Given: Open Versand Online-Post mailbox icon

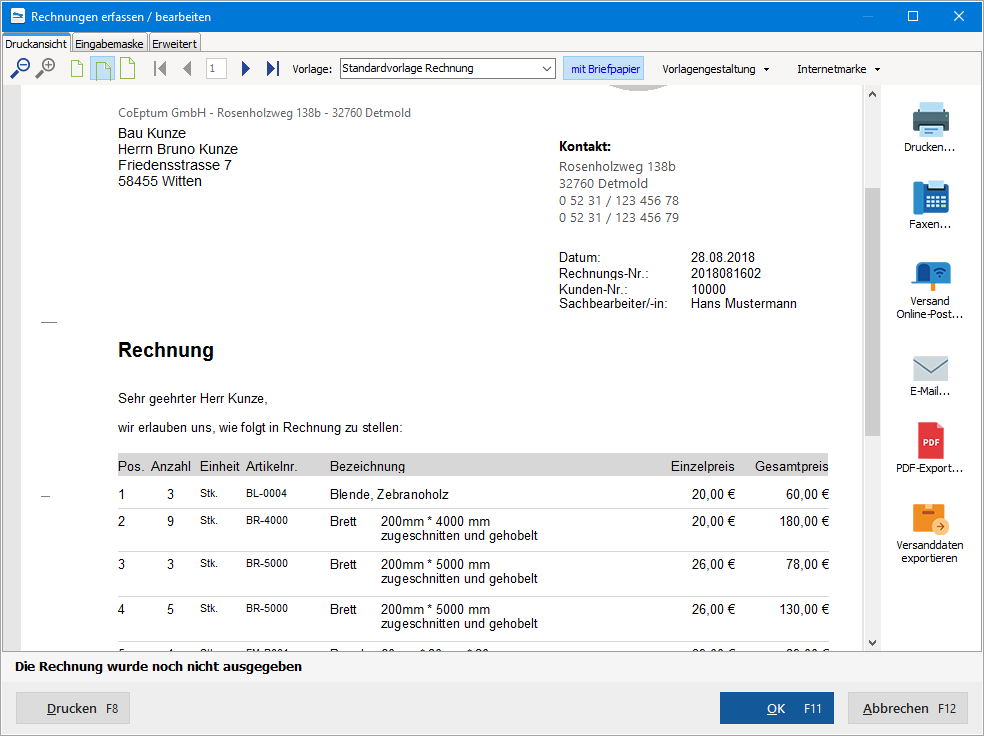Looking at the screenshot, I should 930,276.
